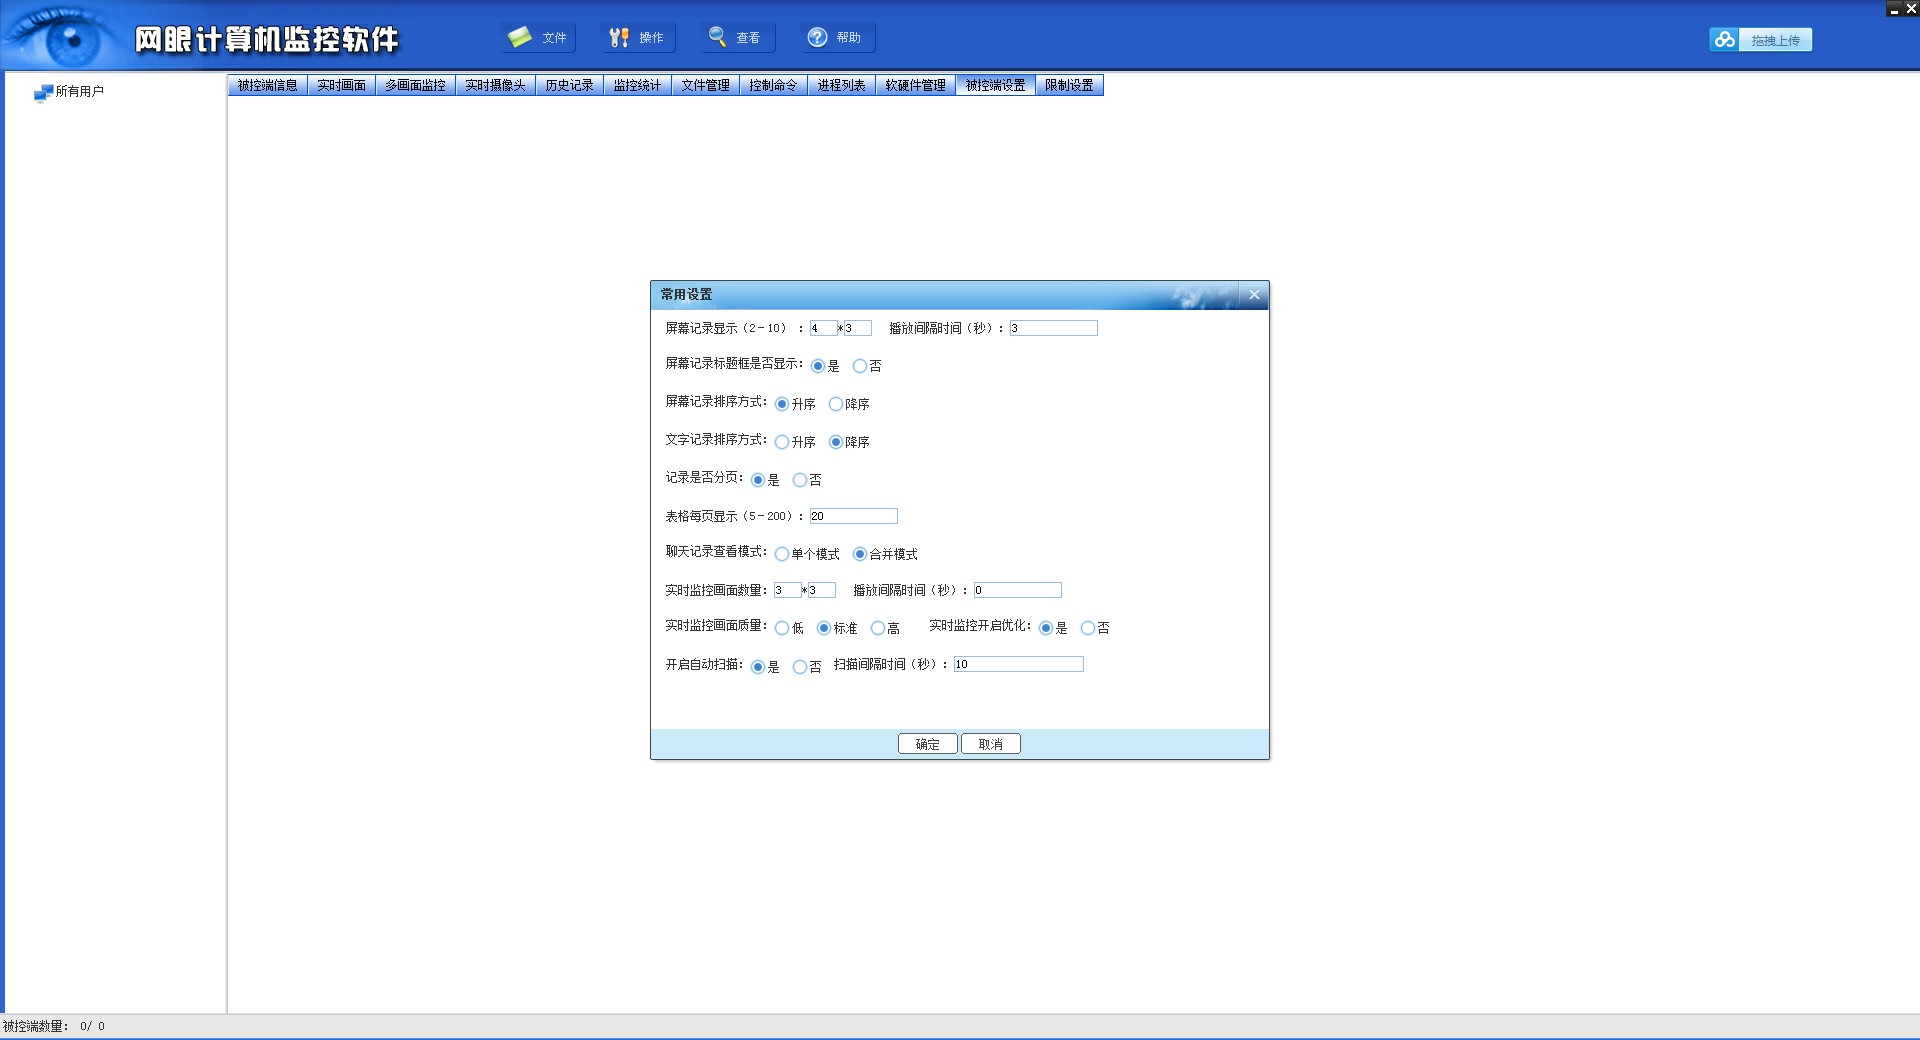This screenshot has height=1040, width=1920.
Task: Open the 限制设置 tab
Action: coord(1069,86)
